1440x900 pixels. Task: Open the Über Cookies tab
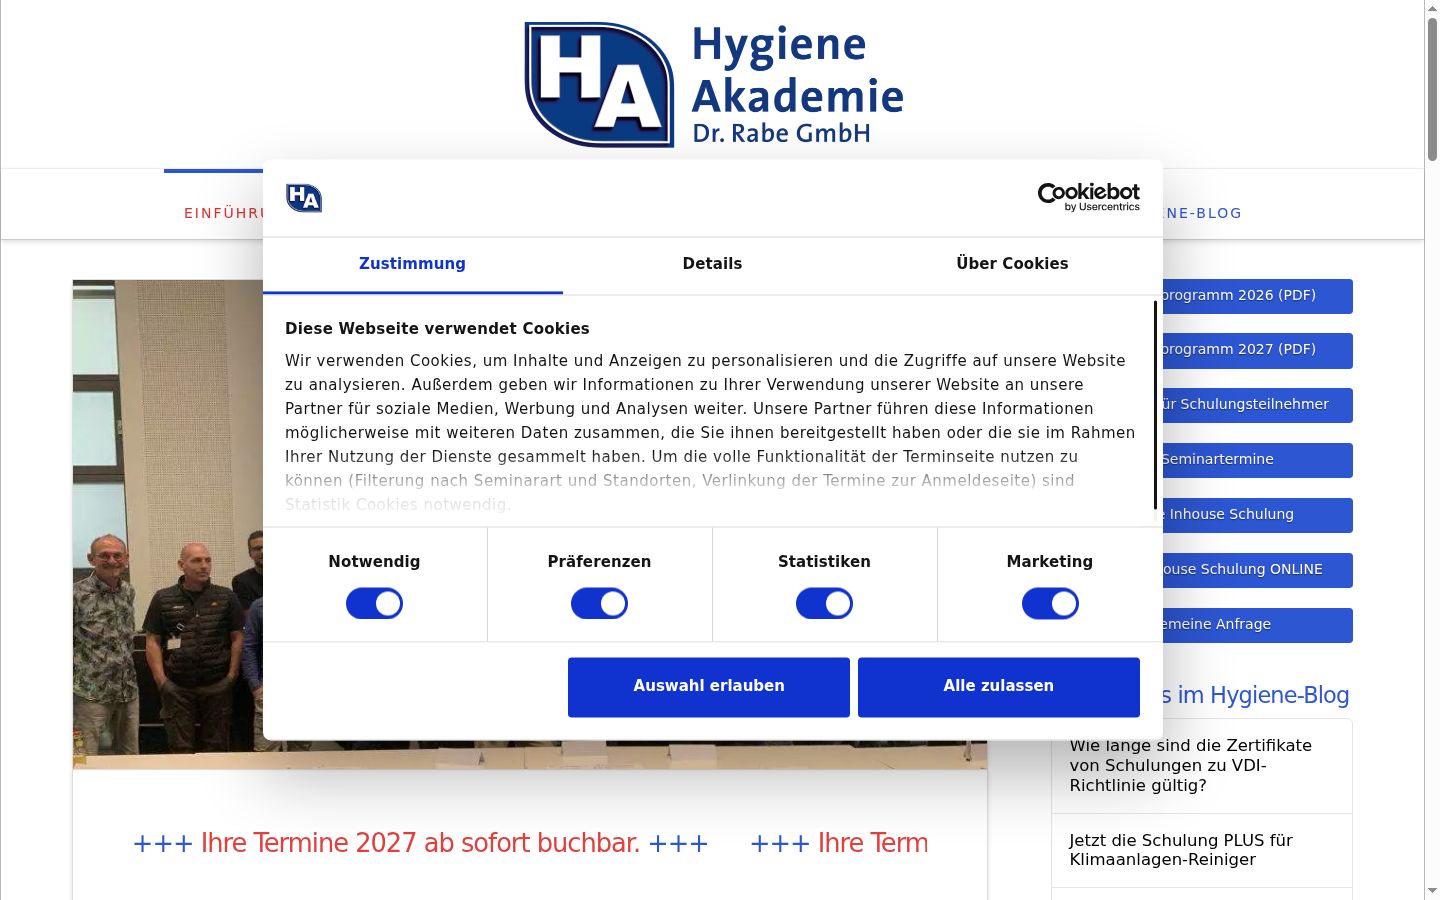1012,264
